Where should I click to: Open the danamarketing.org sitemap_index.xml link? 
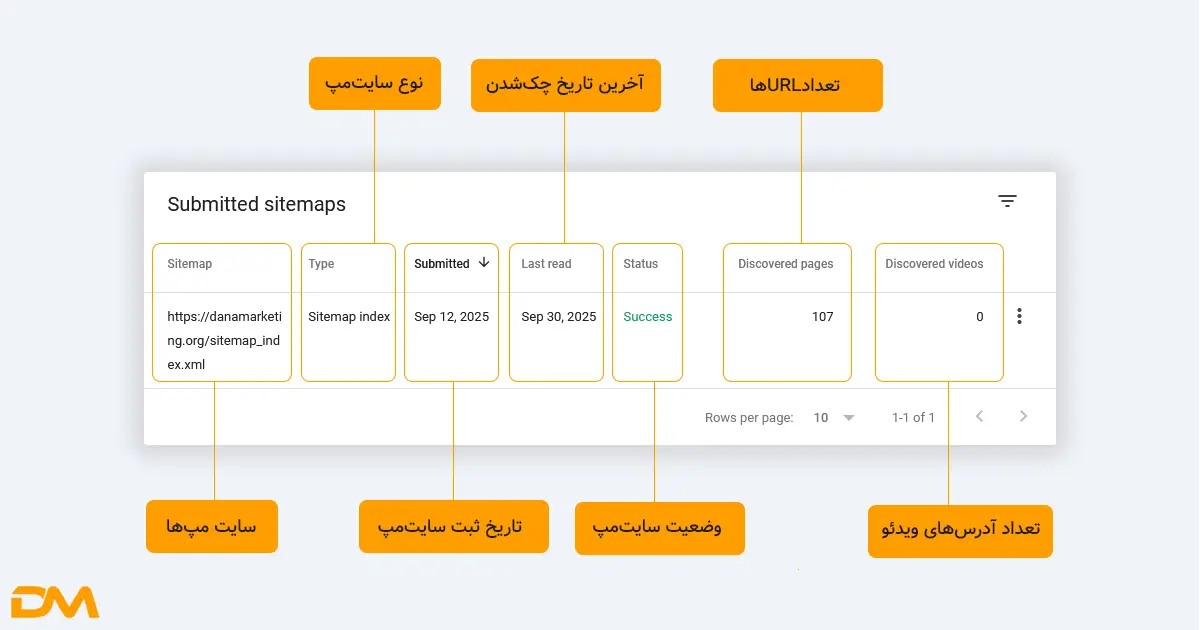pyautogui.click(x=224, y=340)
